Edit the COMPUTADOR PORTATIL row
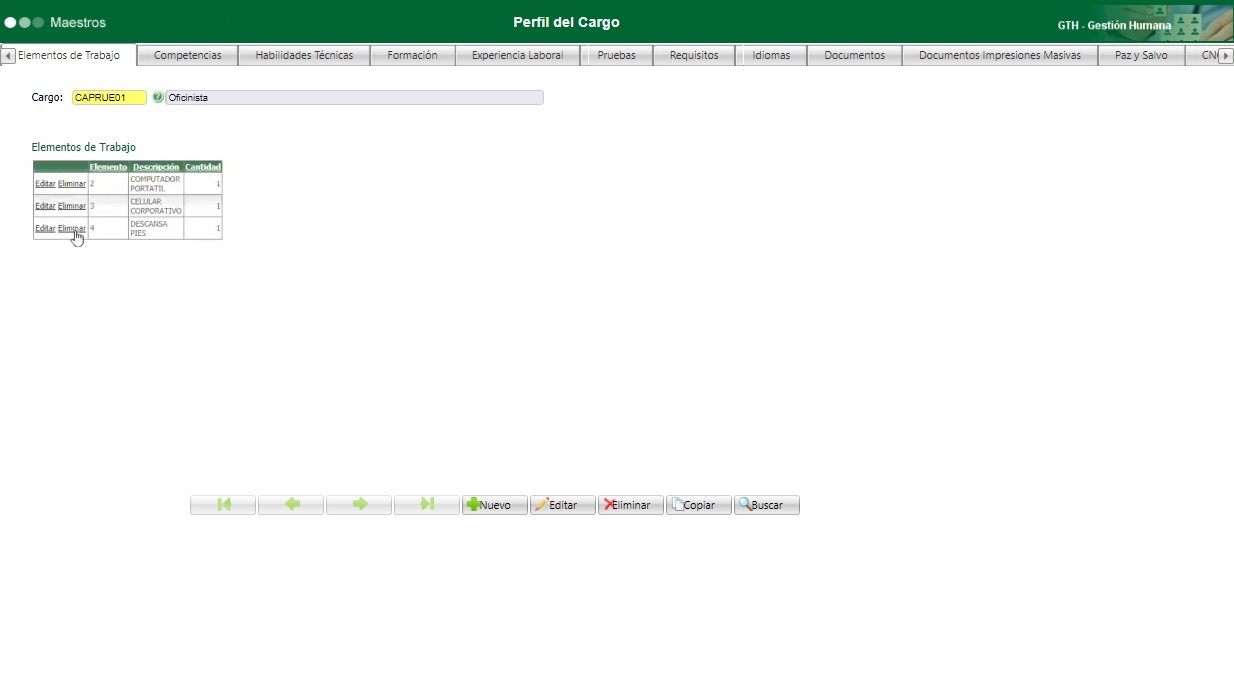Image resolution: width=1234 pixels, height=698 pixels. tap(45, 184)
